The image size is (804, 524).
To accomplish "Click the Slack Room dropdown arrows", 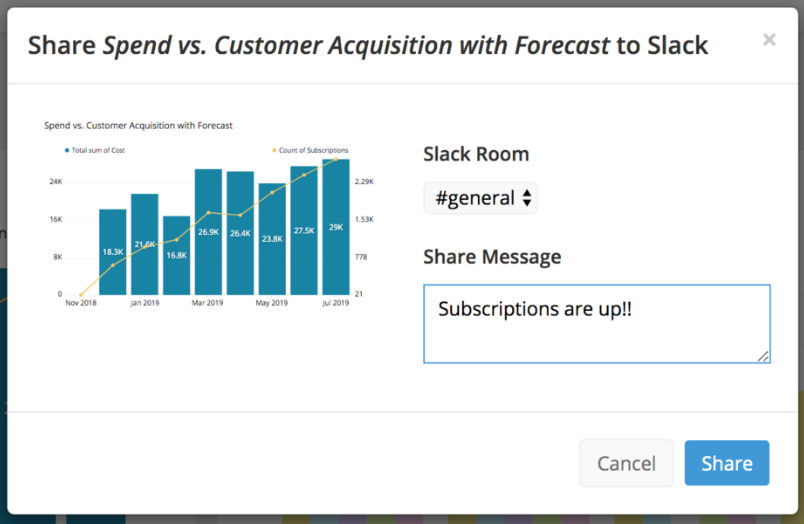I will point(527,198).
